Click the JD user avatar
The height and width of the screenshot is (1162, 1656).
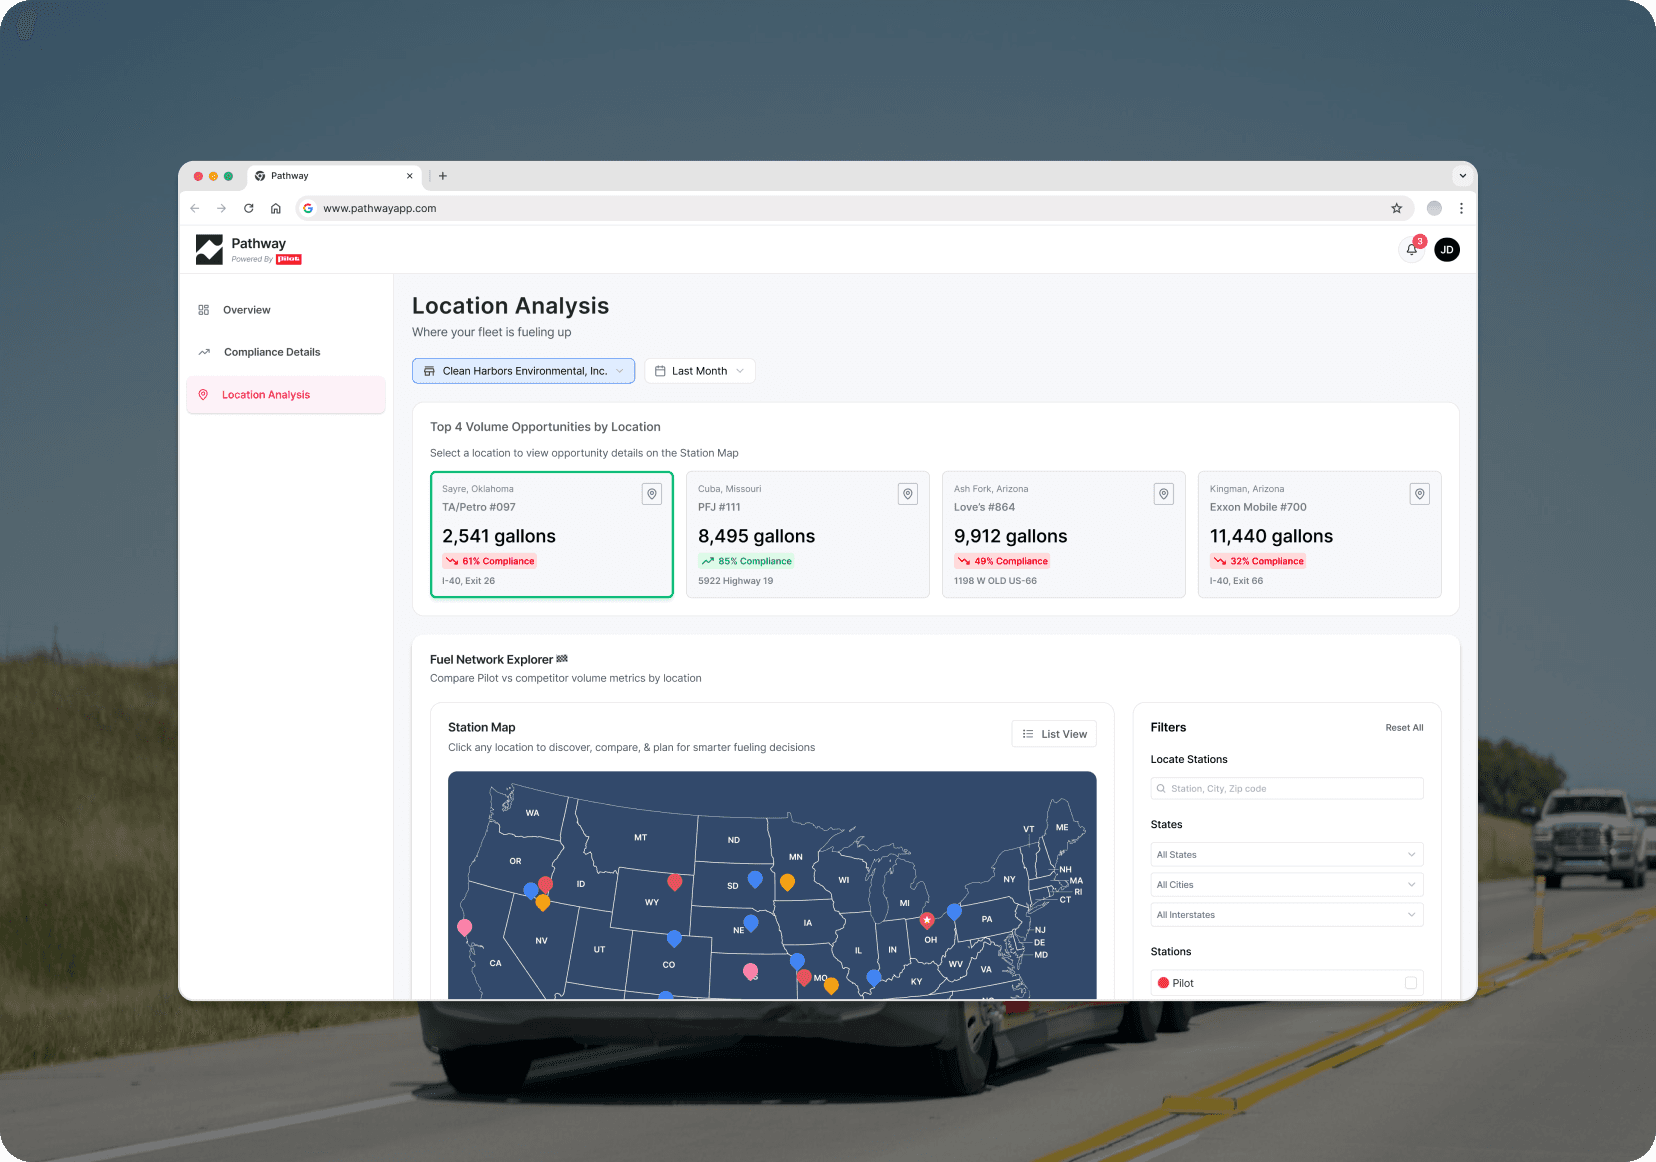(1446, 250)
